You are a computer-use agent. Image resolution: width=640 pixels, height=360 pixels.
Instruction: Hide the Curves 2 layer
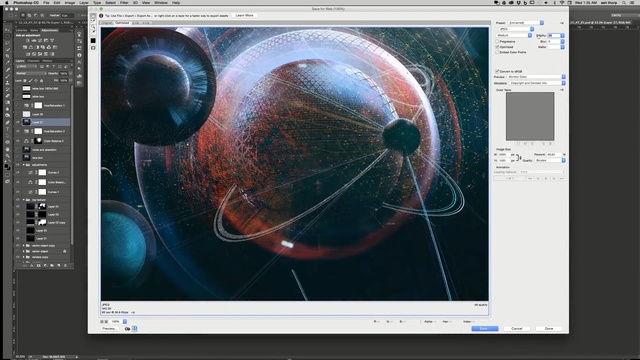[18, 172]
